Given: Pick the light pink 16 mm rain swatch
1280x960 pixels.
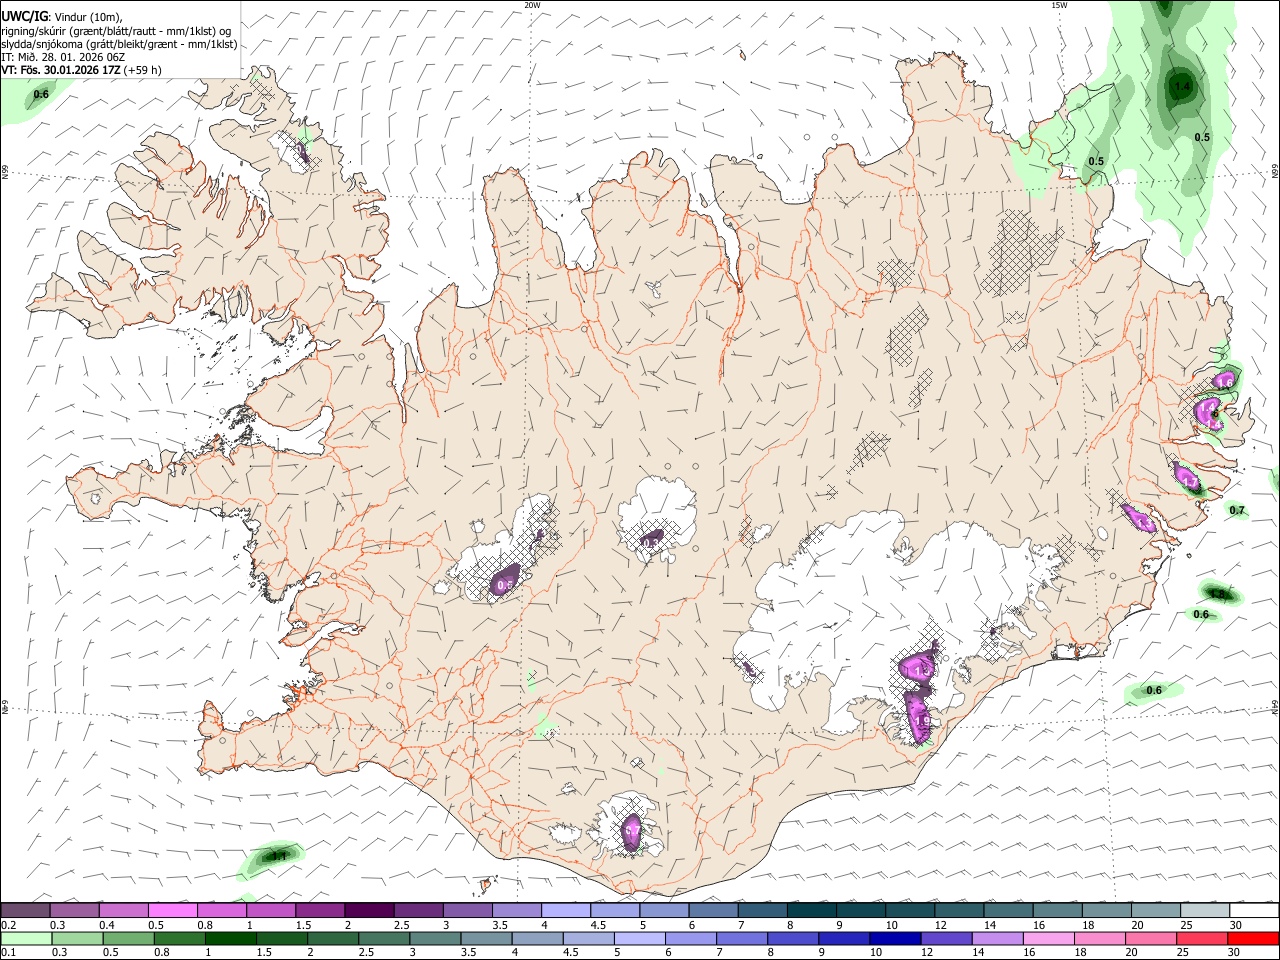Looking at the screenshot, I should click(1049, 938).
